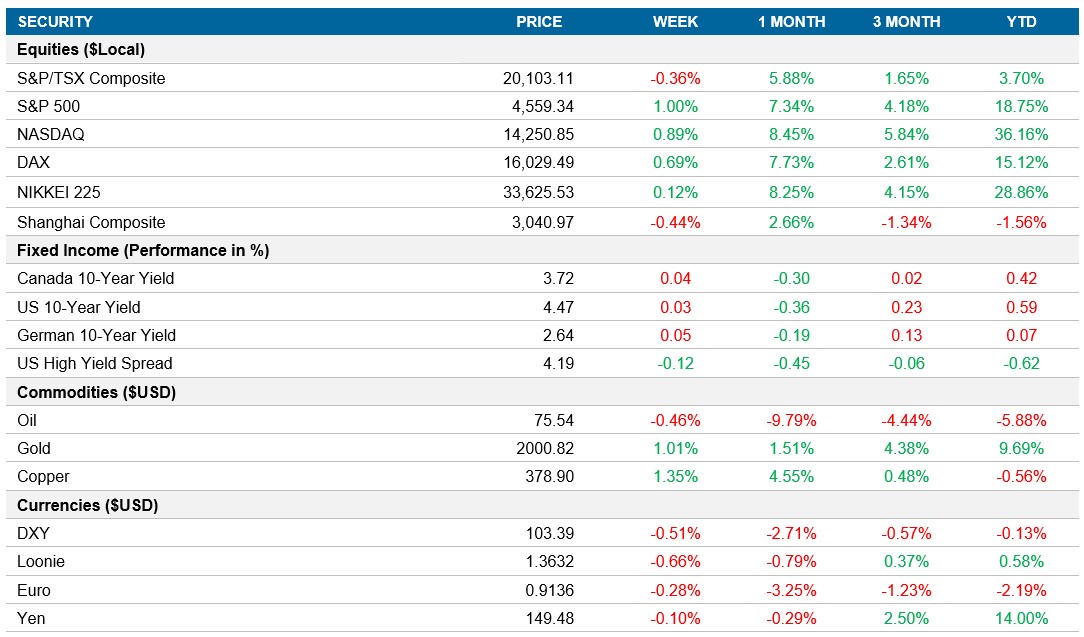Click the YTD column header
1084x637 pixels.
pos(1022,21)
